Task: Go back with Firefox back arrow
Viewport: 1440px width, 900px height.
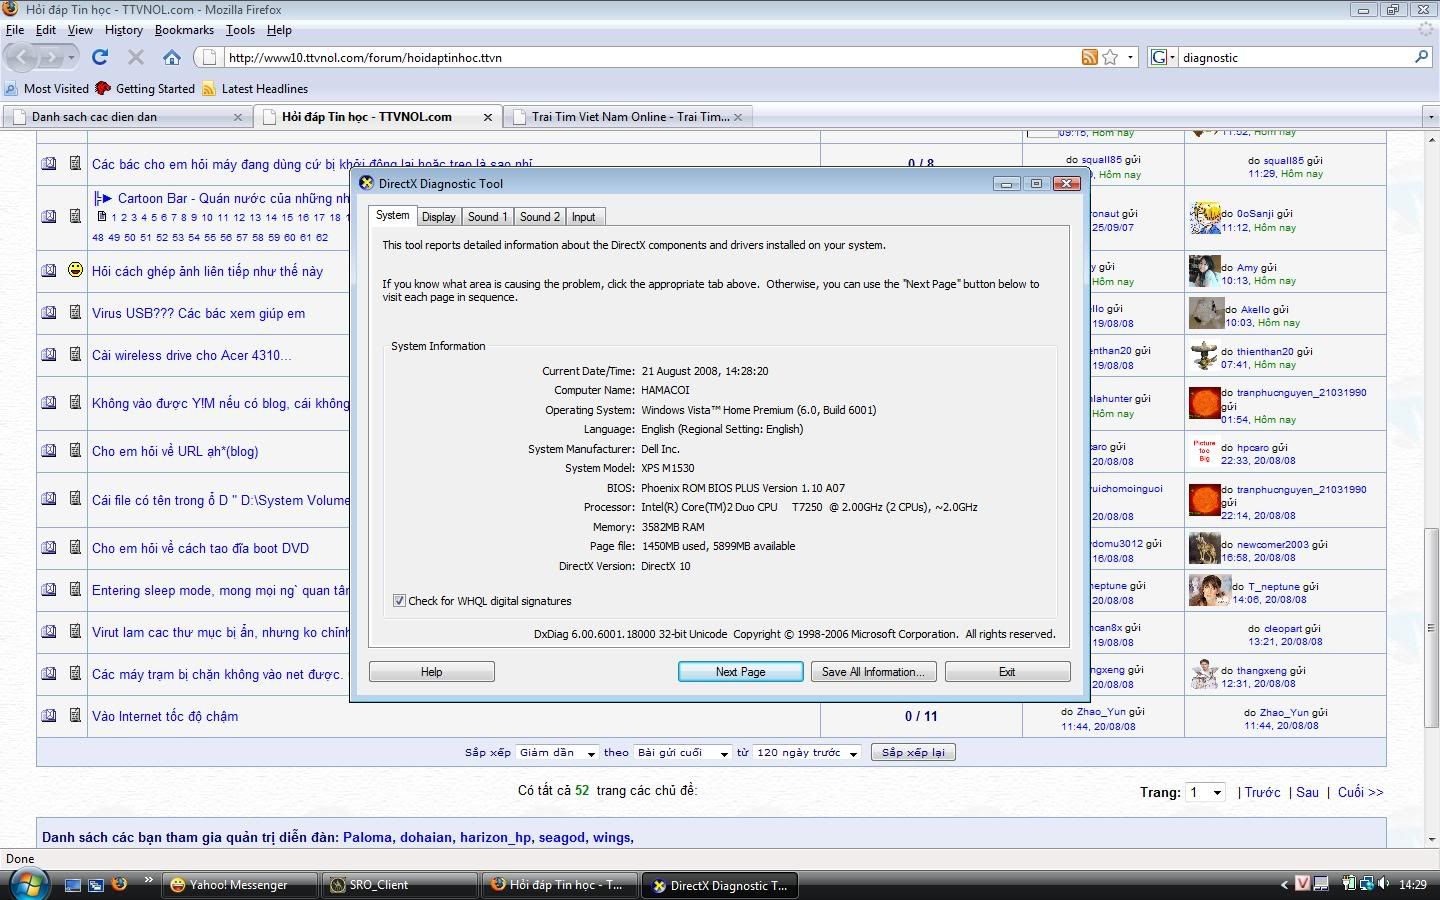Action: pos(23,57)
